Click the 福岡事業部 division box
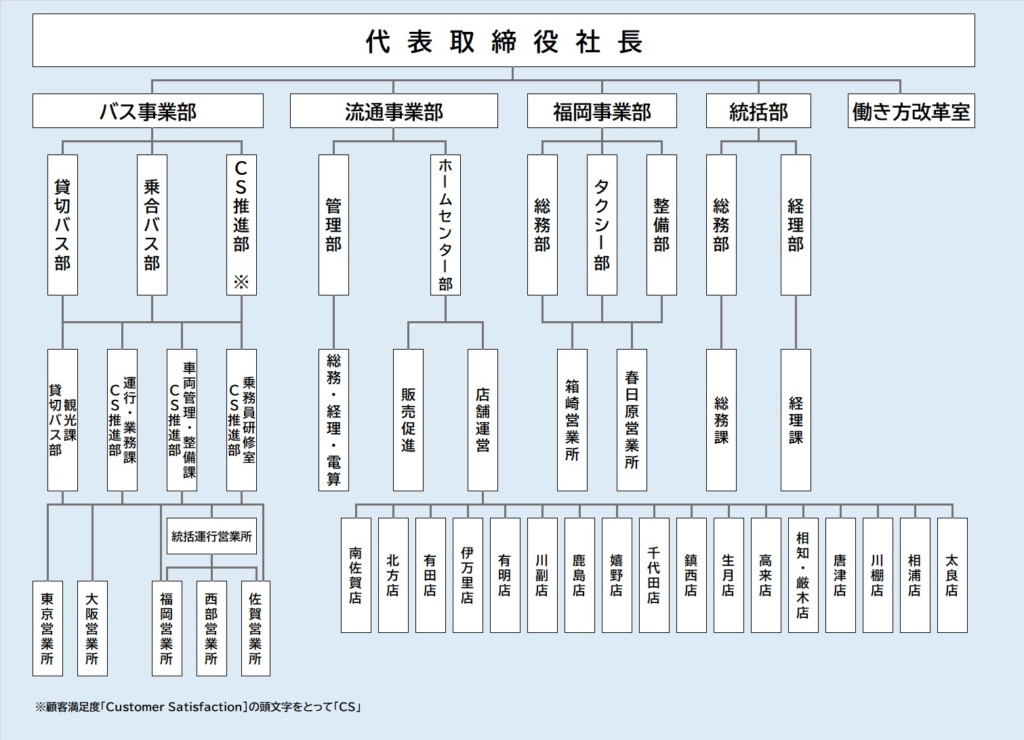Screen dimensions: 1024x740 tap(602, 111)
